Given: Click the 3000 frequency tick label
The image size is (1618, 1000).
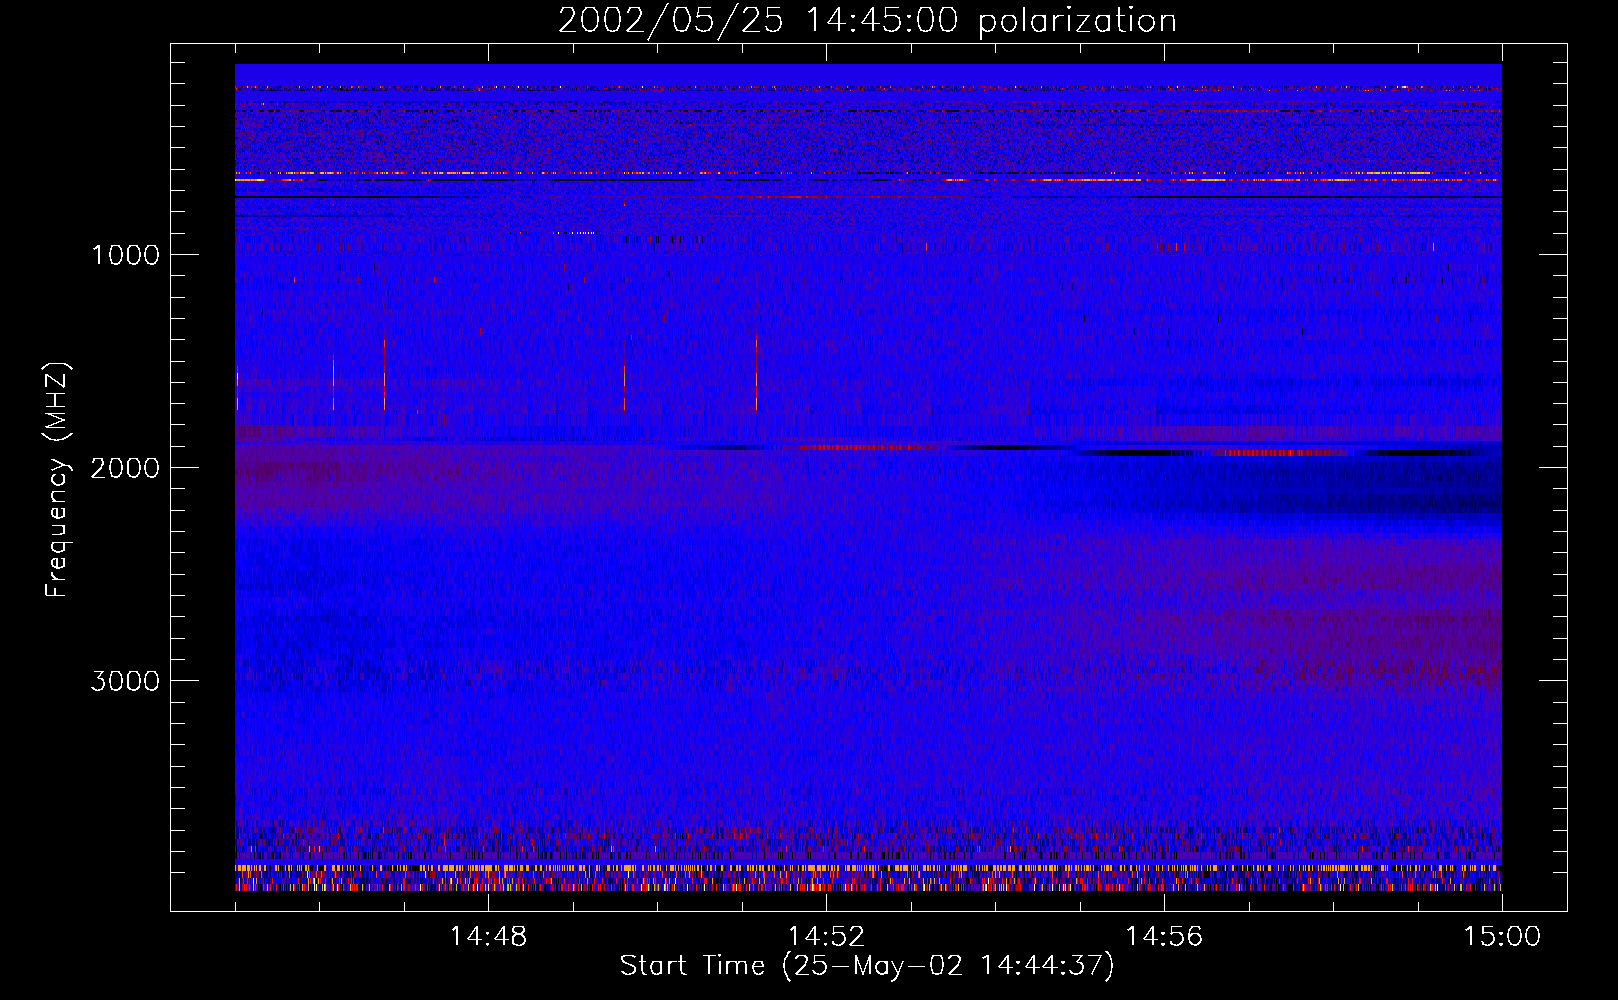Looking at the screenshot, I should 125,681.
